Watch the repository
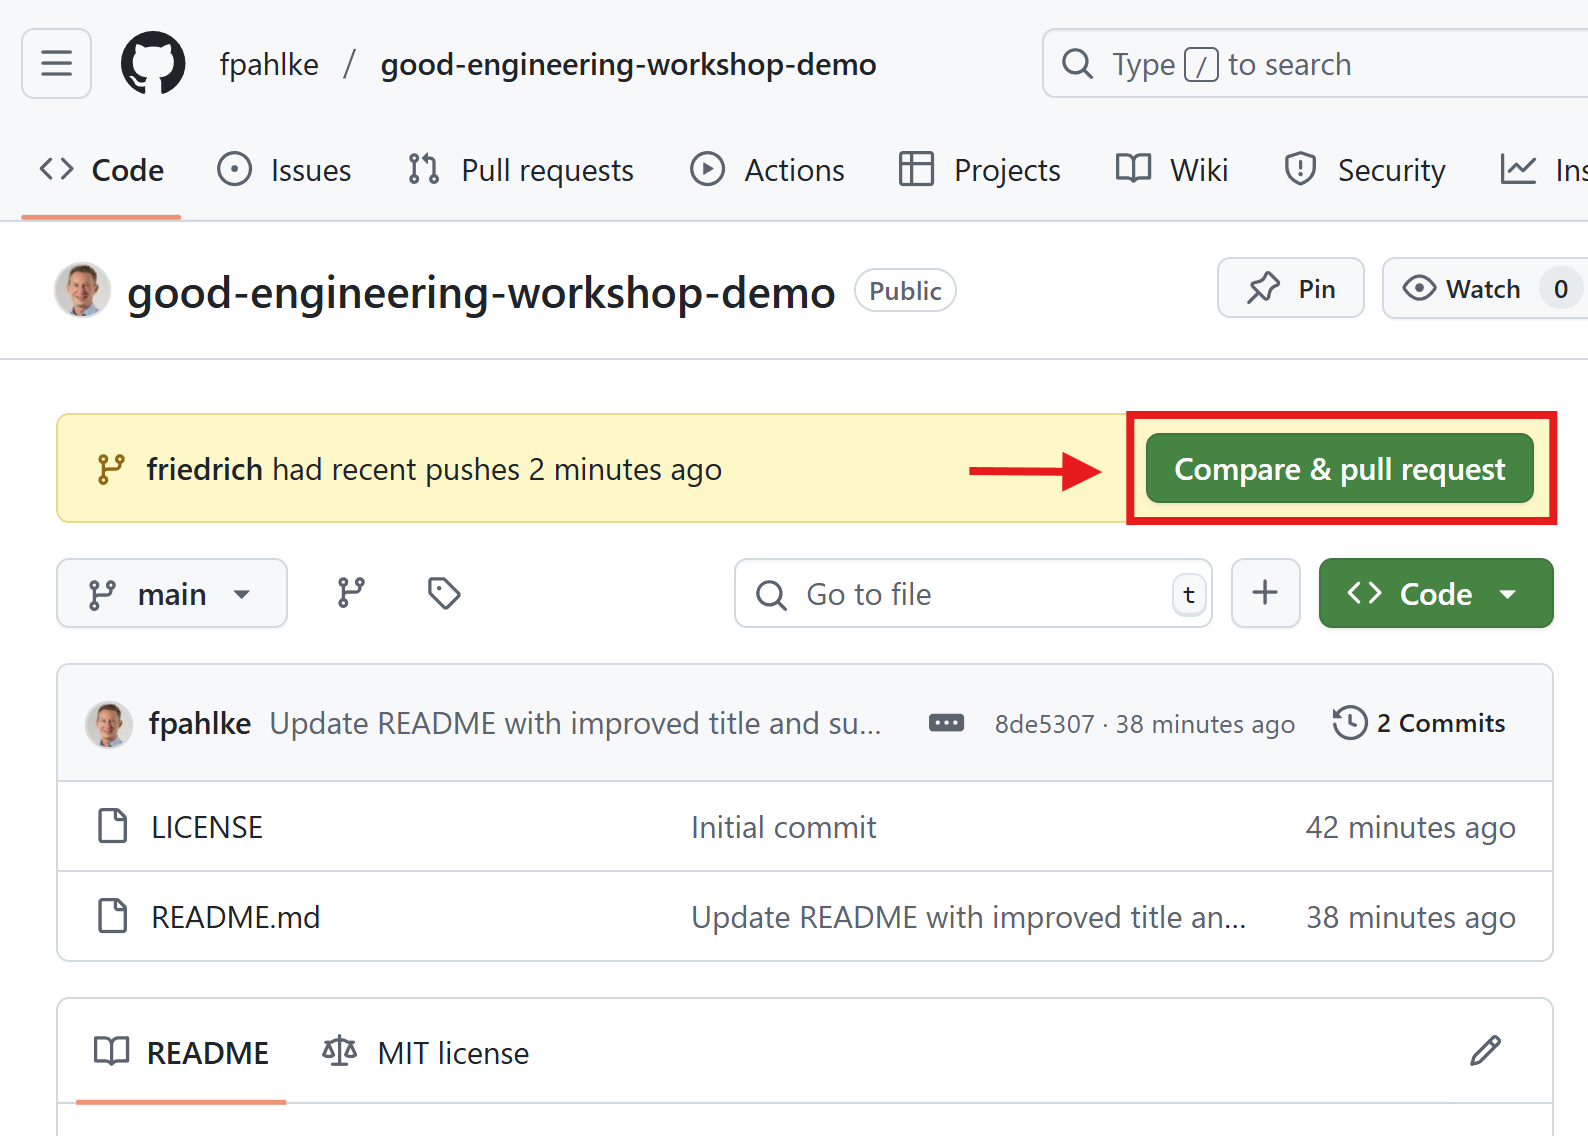1588x1136 pixels. (x=1465, y=289)
